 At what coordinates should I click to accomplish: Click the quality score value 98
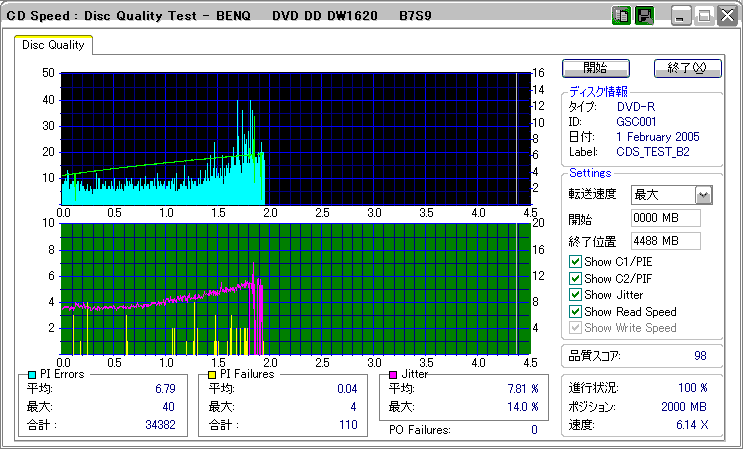point(700,356)
